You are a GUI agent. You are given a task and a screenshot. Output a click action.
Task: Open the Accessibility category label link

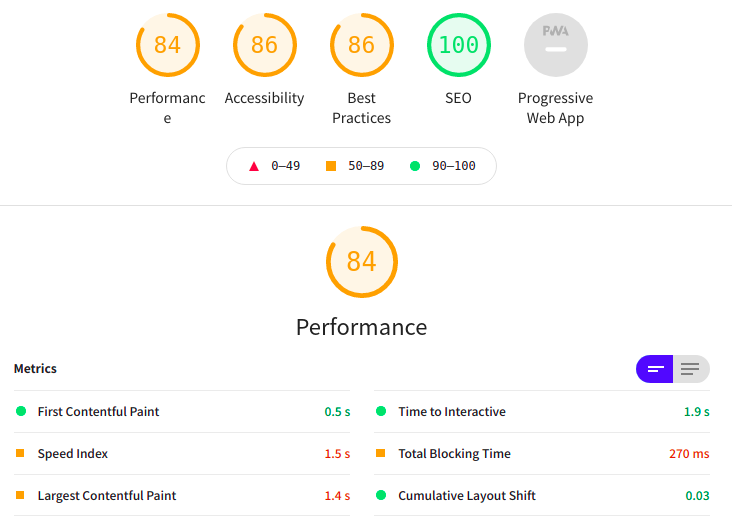point(264,98)
